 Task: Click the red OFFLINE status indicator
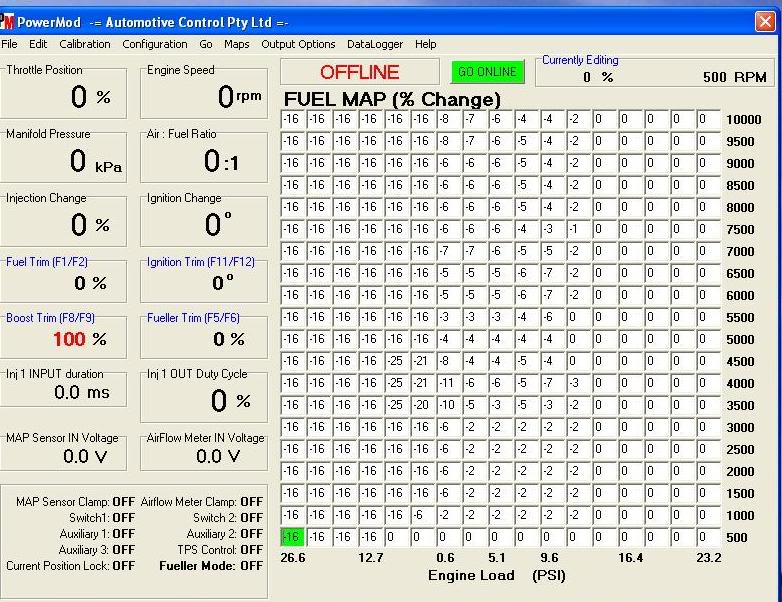360,72
